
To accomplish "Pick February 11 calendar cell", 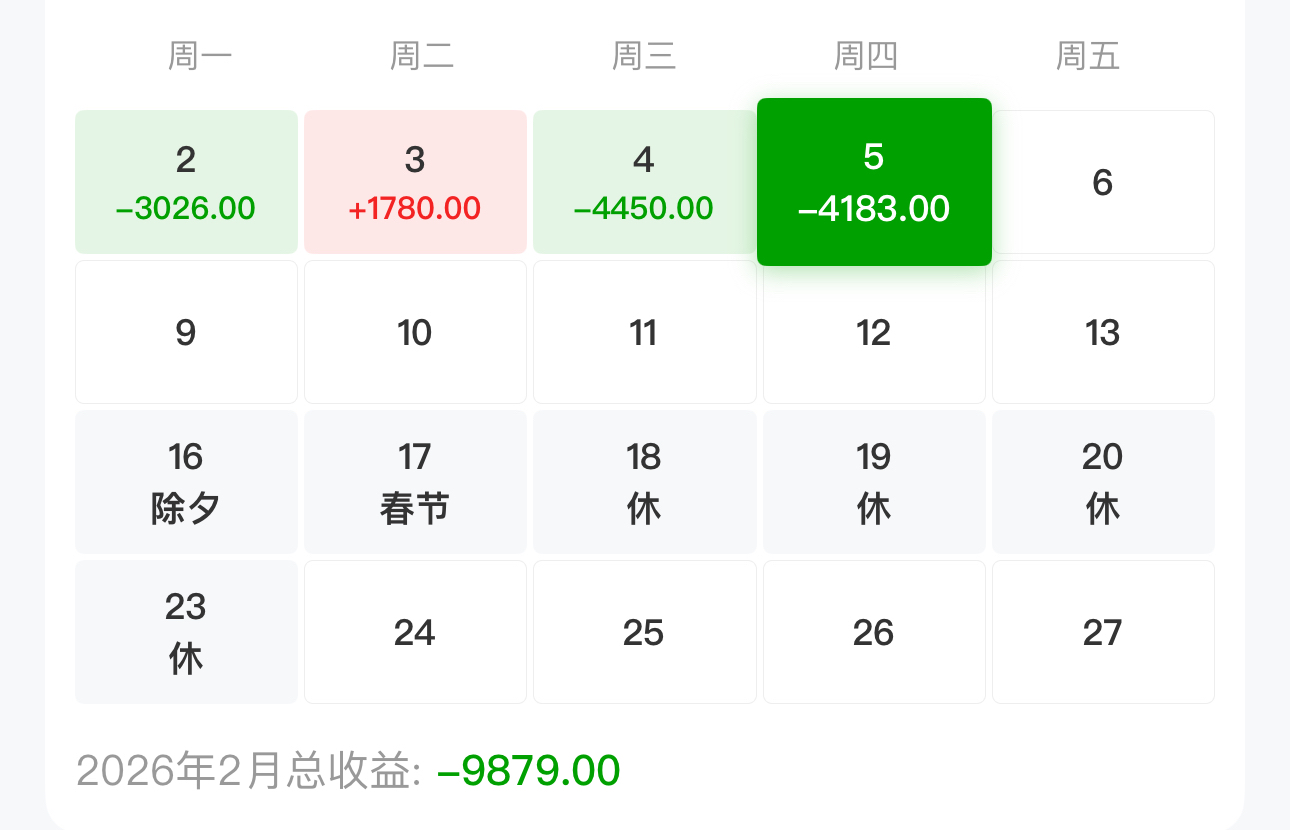I will tap(644, 332).
